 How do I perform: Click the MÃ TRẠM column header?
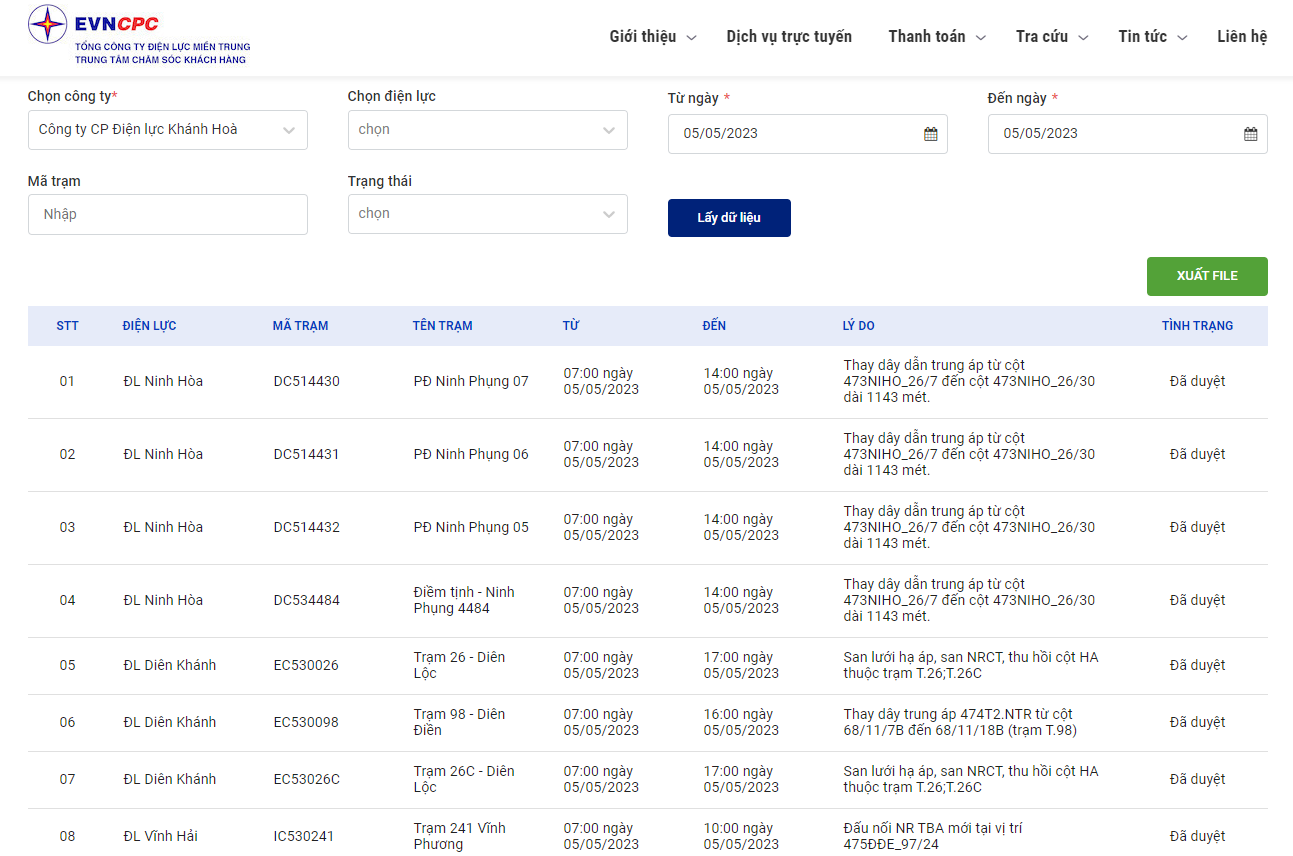(300, 326)
